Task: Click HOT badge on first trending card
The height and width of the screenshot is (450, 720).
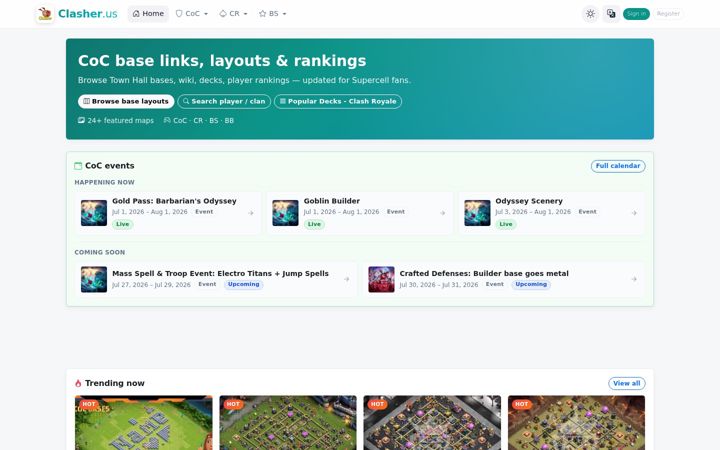Action: tap(89, 404)
